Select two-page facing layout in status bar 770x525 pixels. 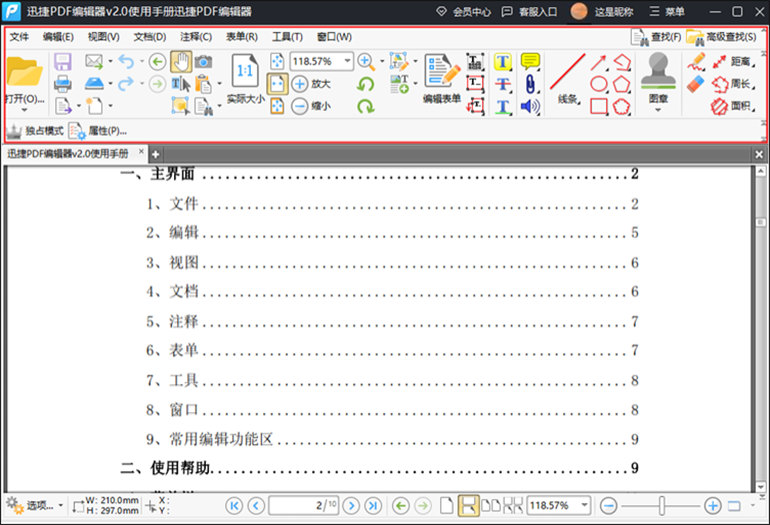[x=491, y=505]
